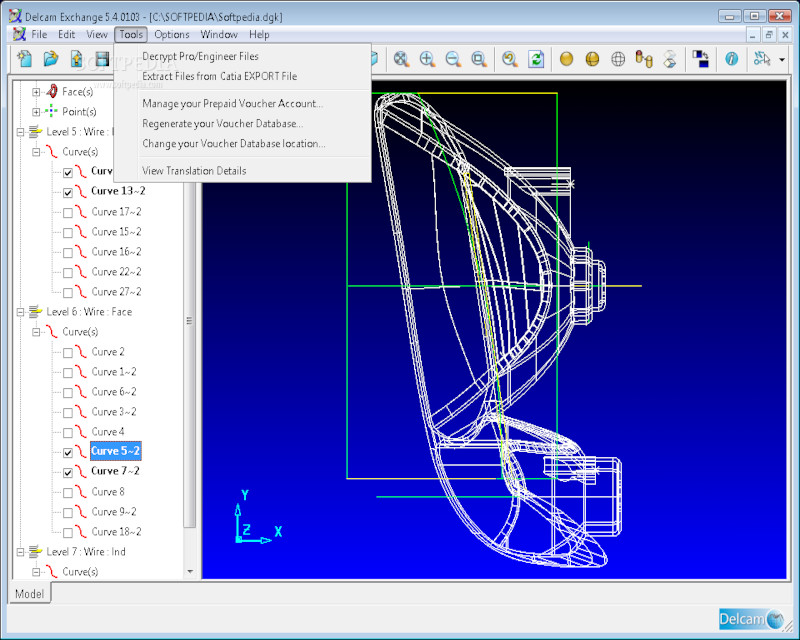The height and width of the screenshot is (640, 800).
Task: Check the Curve 15~2 checkbox
Action: 68,233
